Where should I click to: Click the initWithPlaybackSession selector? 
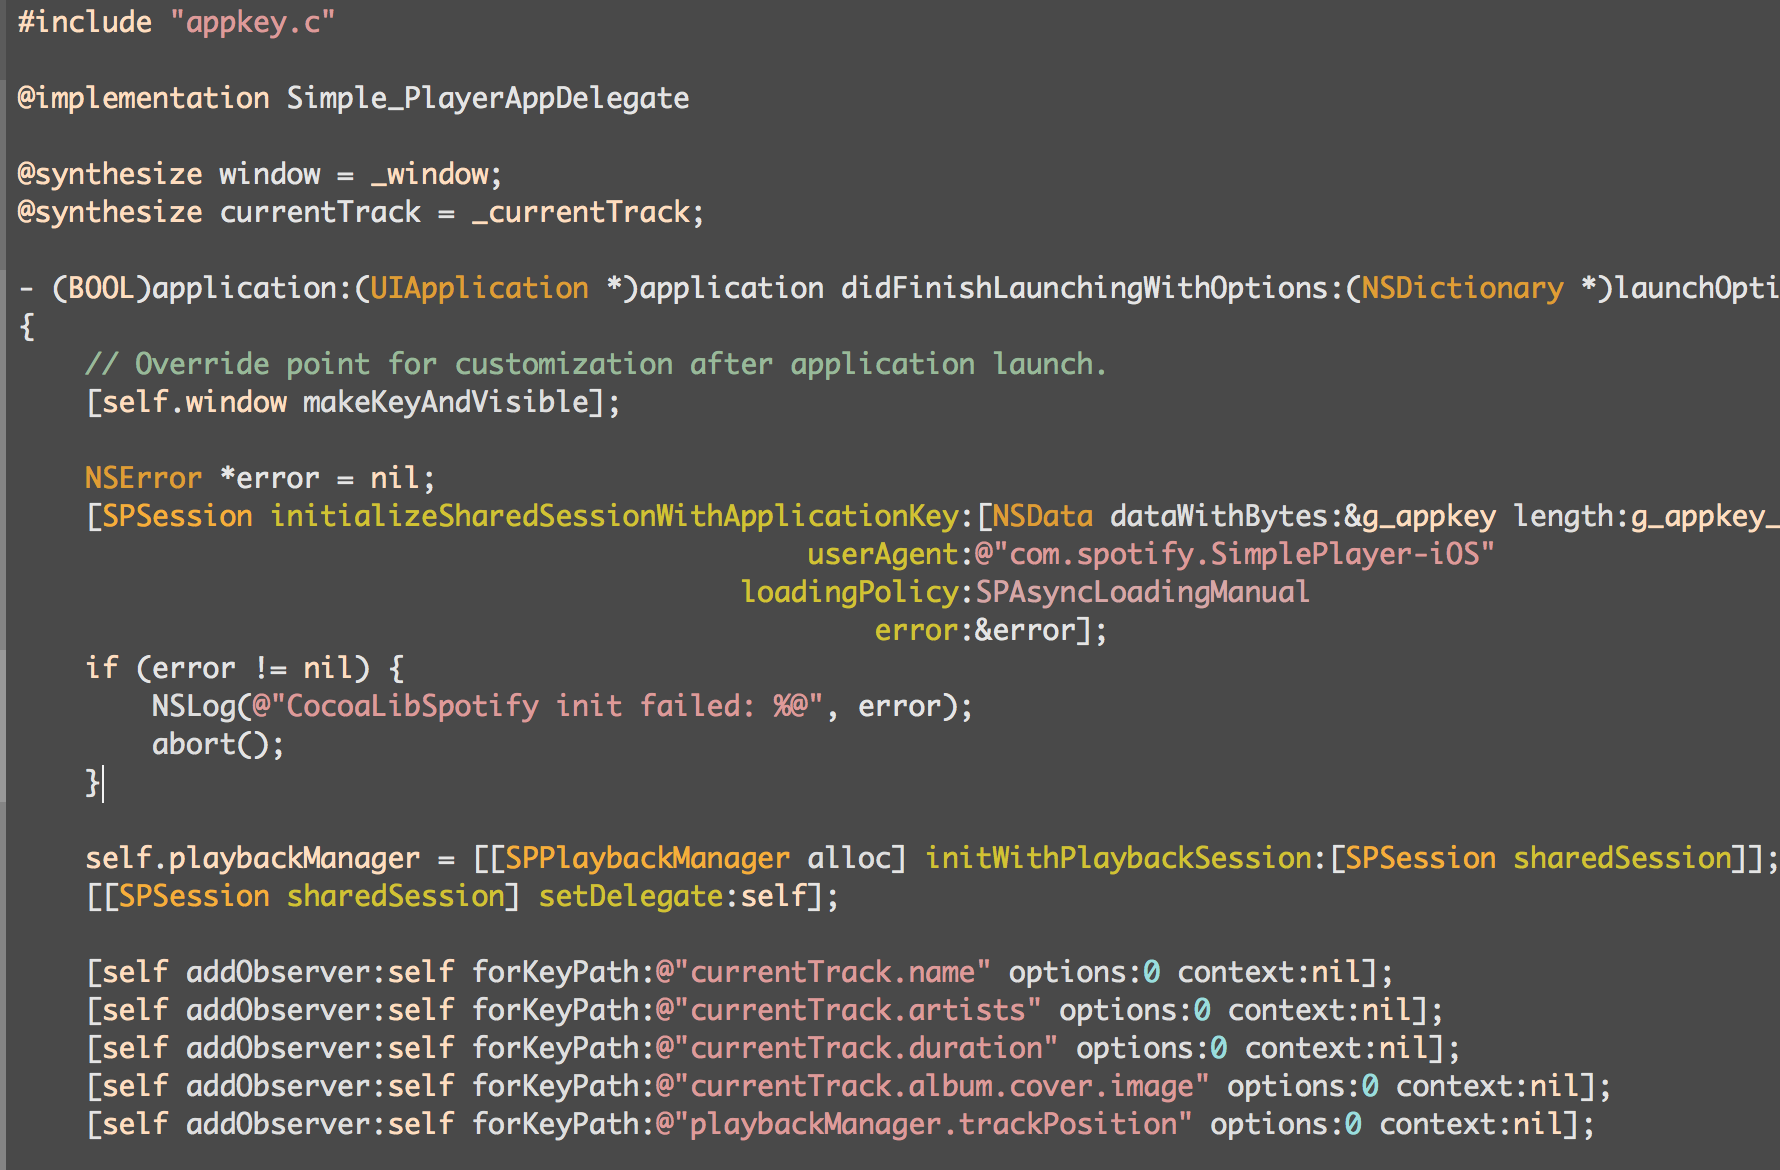pyautogui.click(x=1118, y=858)
